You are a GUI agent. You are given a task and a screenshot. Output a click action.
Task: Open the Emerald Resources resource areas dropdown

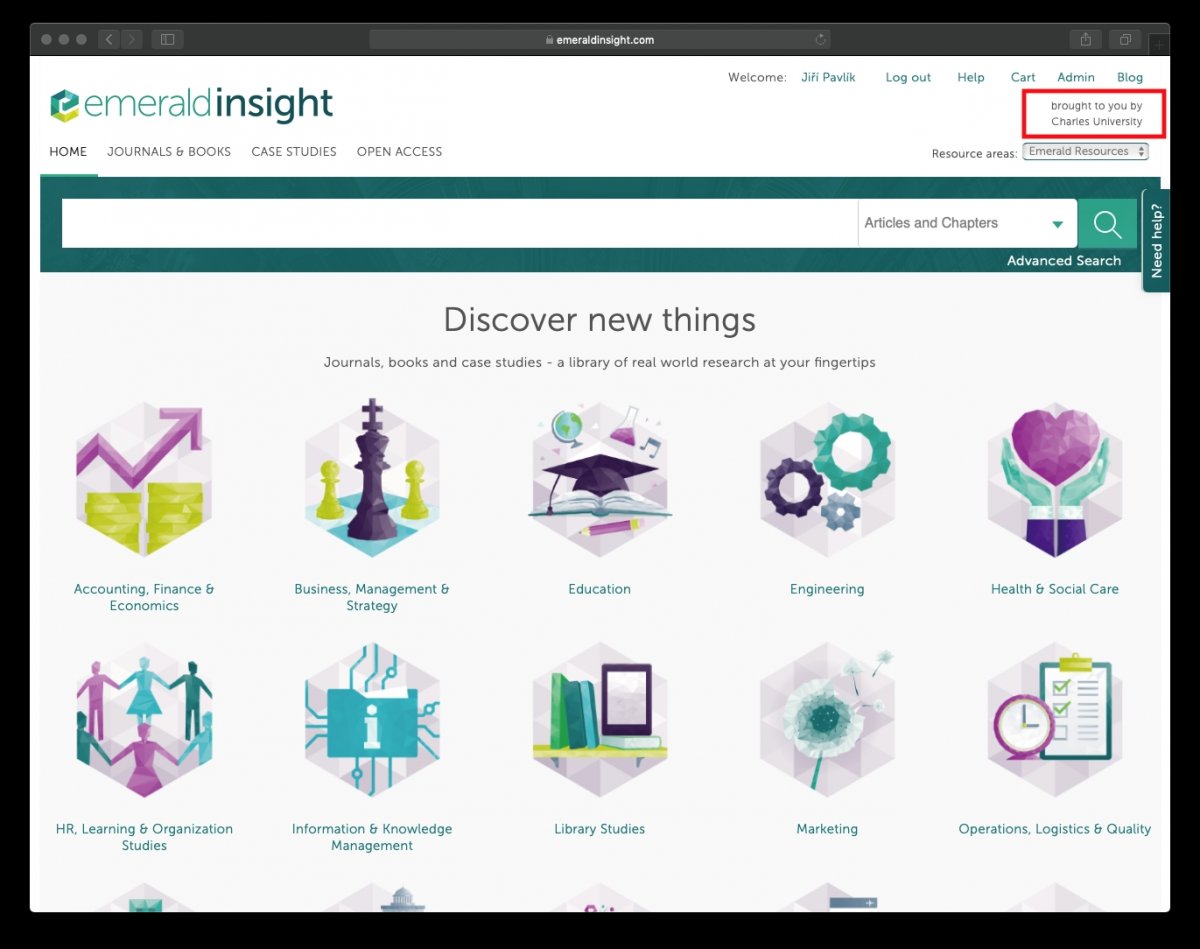[1085, 152]
